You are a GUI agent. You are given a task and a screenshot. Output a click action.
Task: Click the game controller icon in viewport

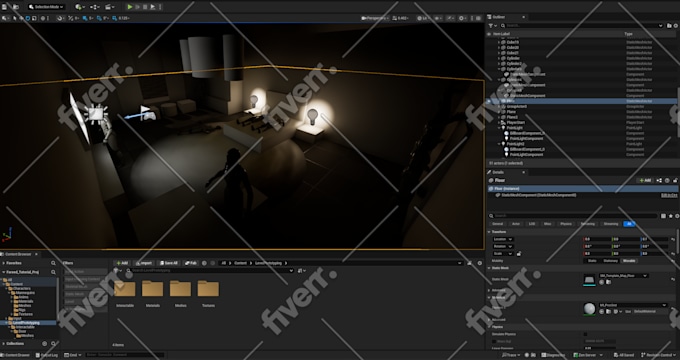coord(149,116)
